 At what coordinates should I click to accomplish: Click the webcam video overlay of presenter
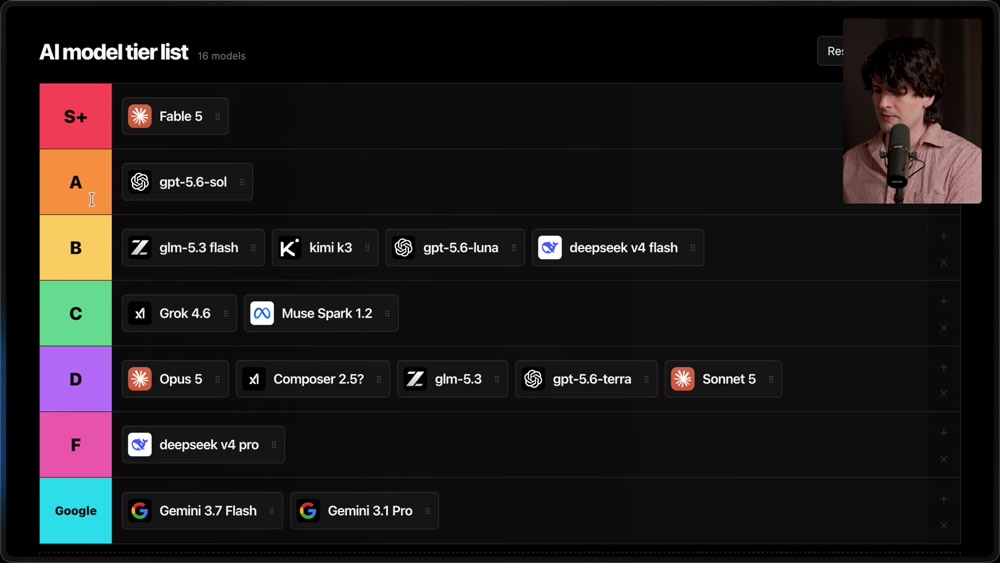point(912,111)
